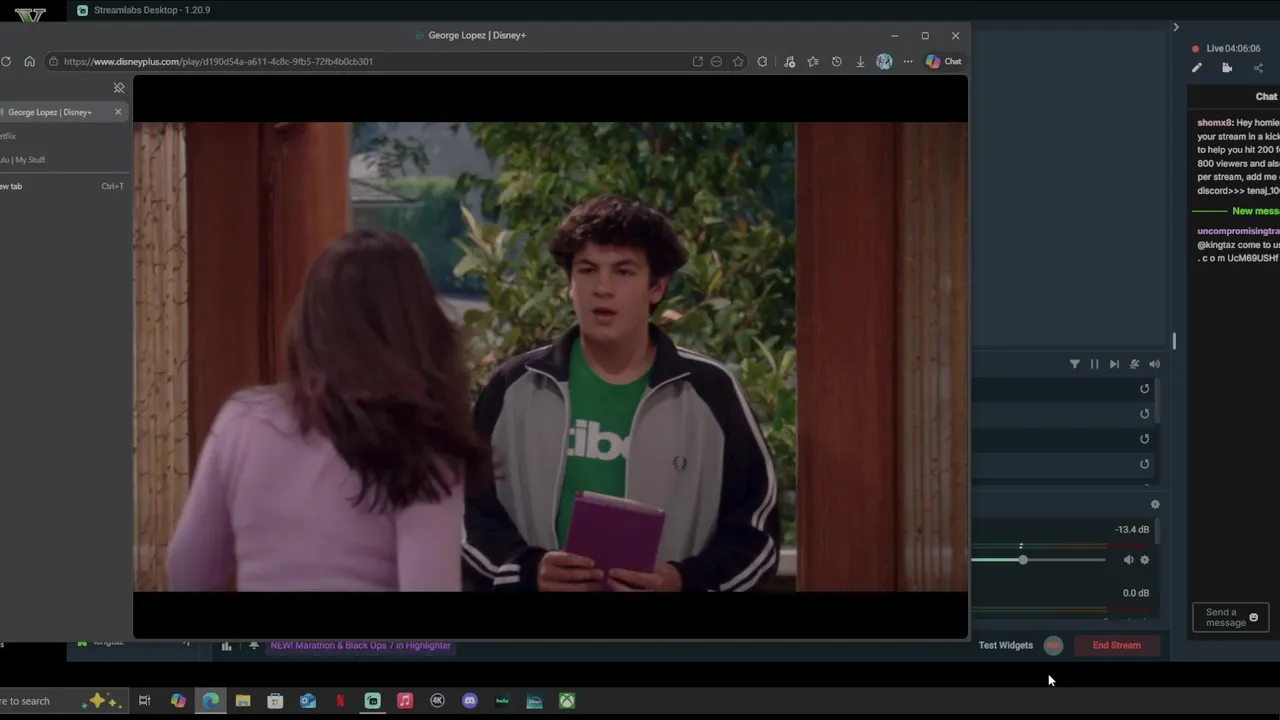Screen dimensions: 1280x720
Task: Share the stream via share icon
Action: pyautogui.click(x=1258, y=68)
